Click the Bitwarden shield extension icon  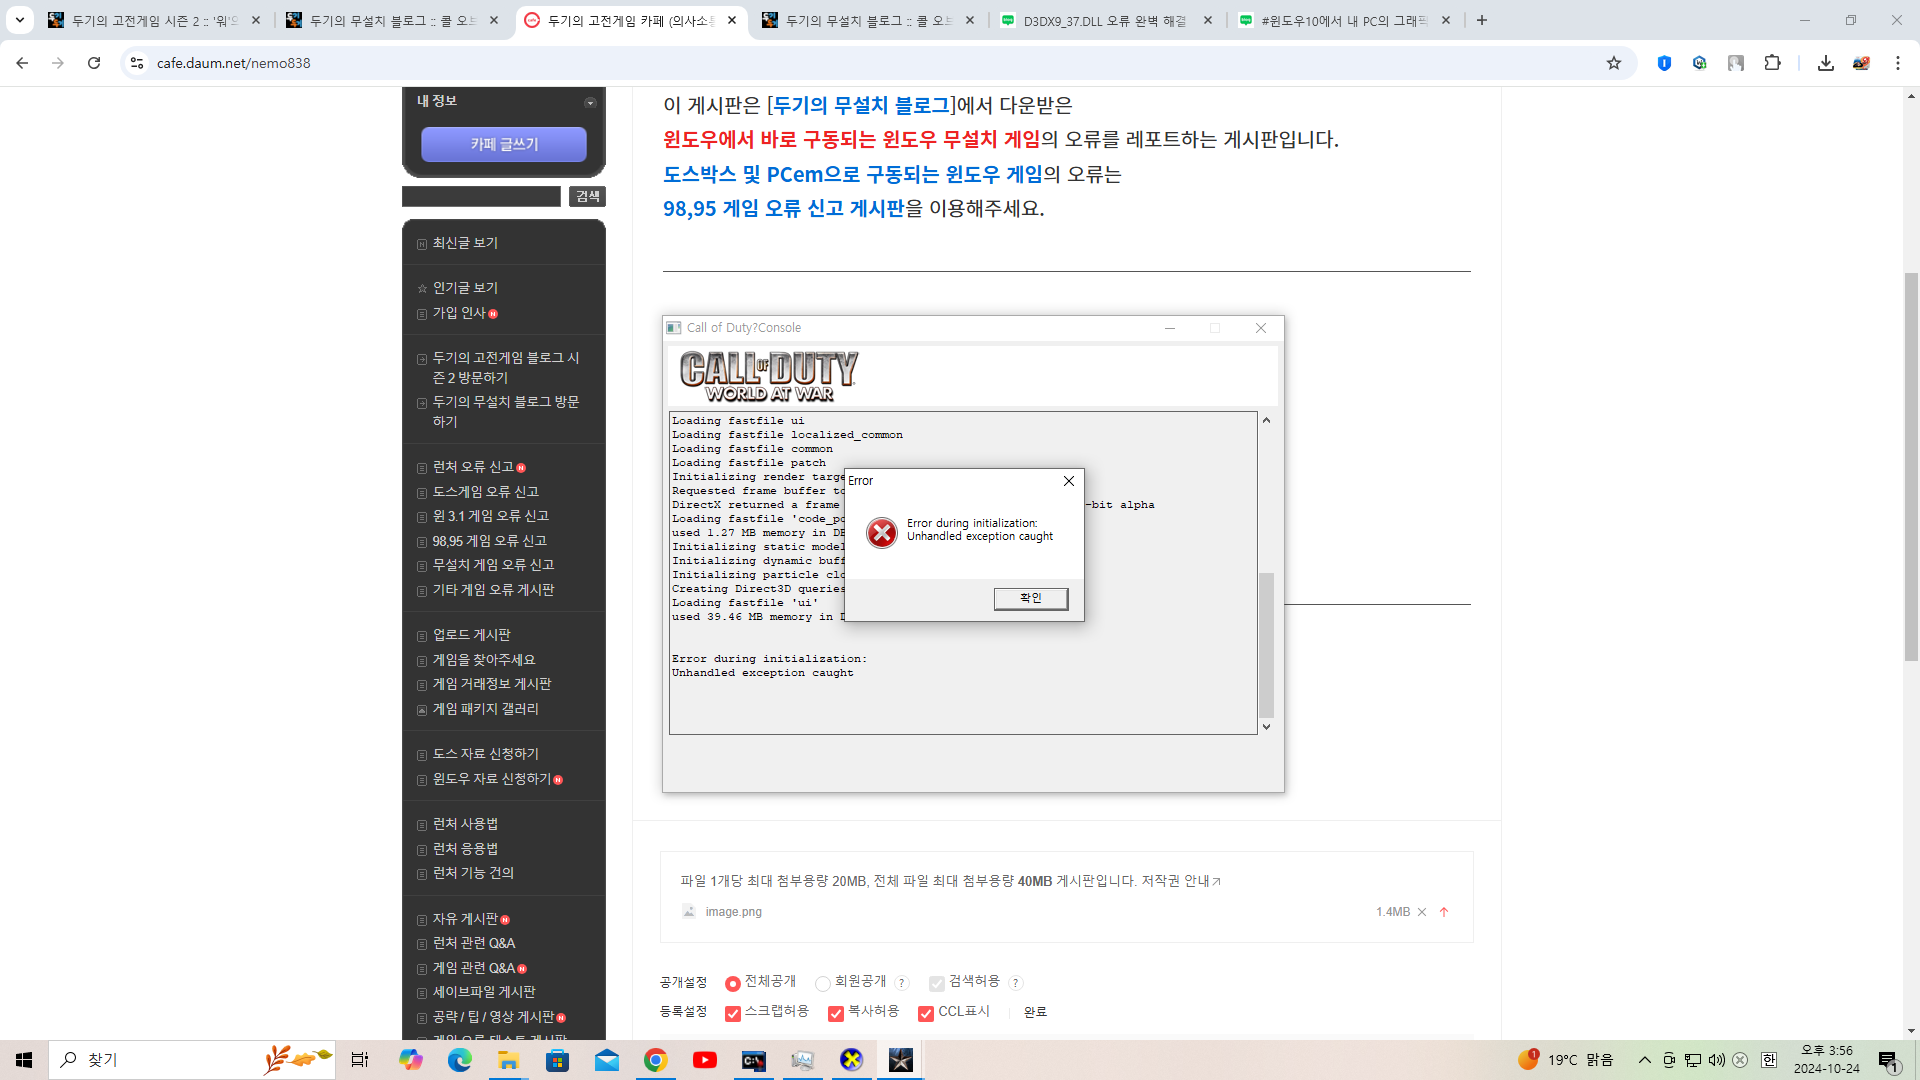(x=1664, y=63)
